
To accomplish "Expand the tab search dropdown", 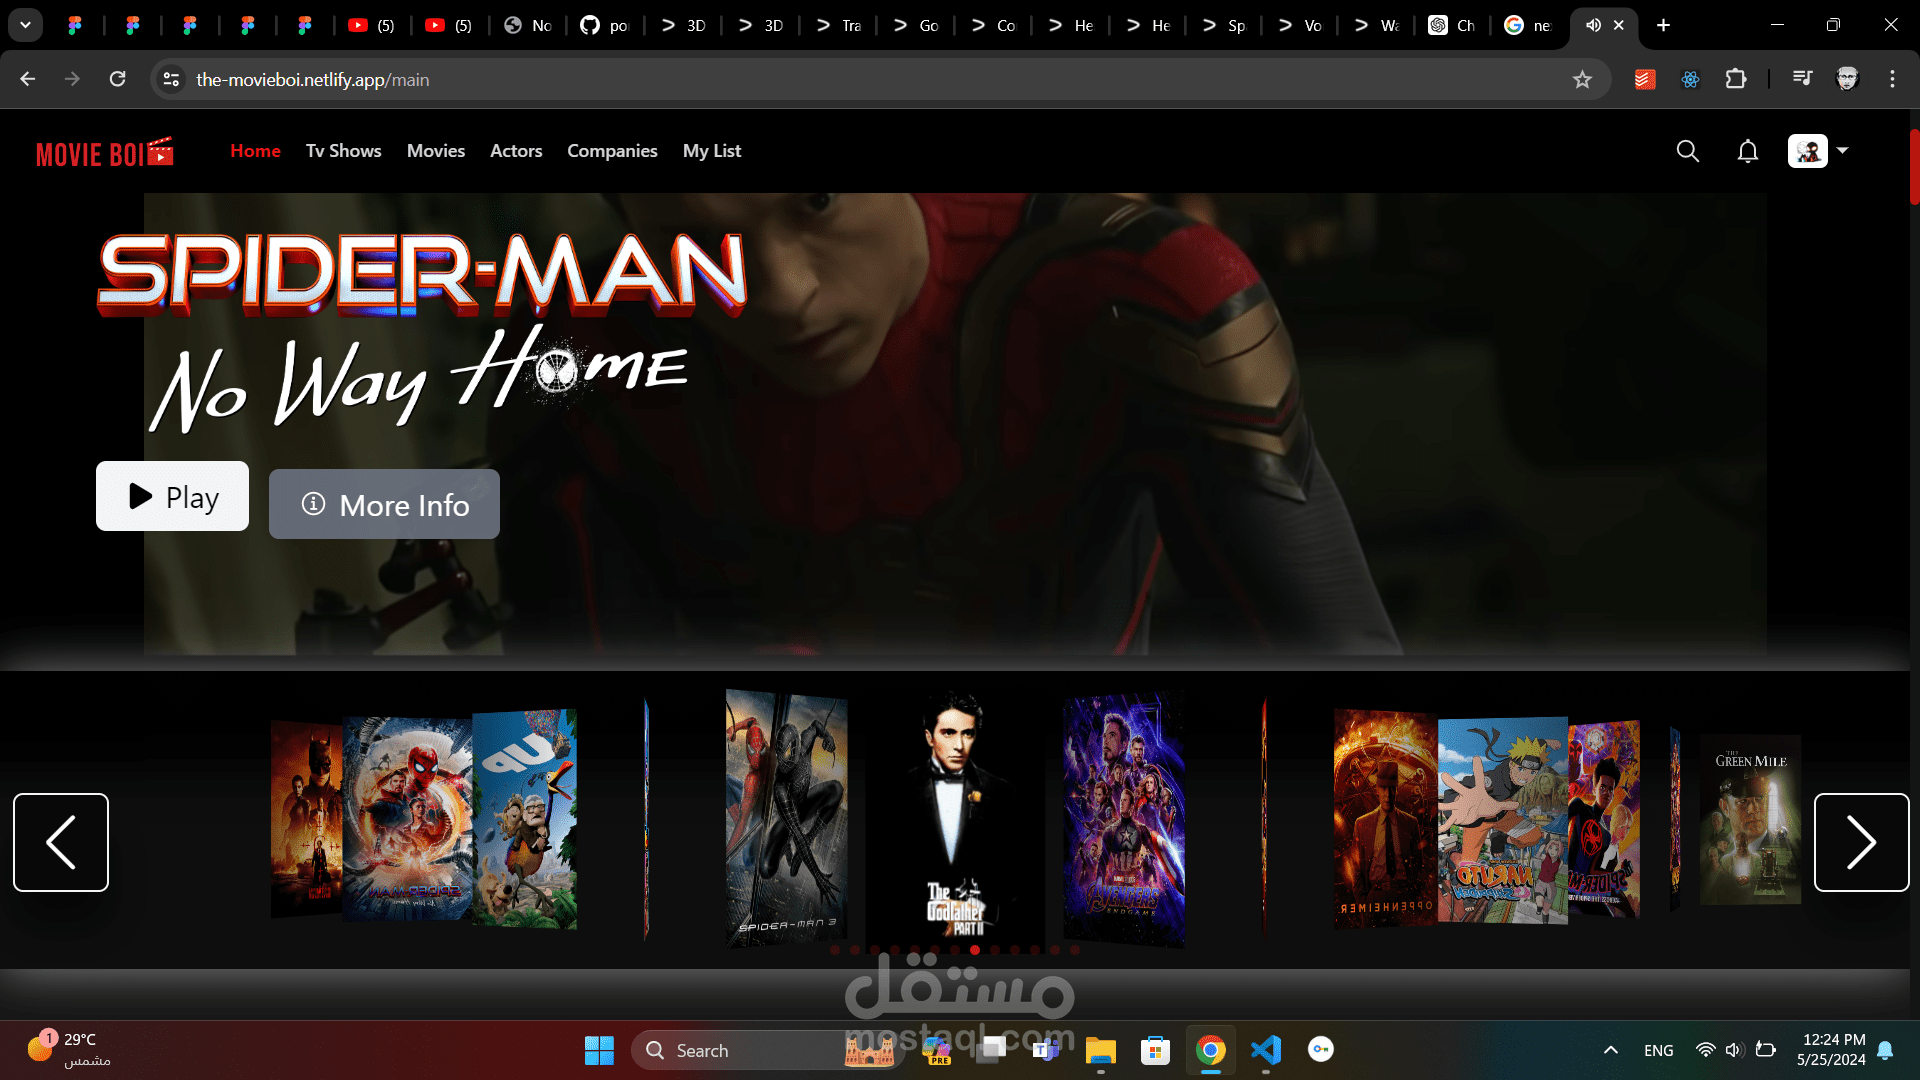I will [25, 25].
